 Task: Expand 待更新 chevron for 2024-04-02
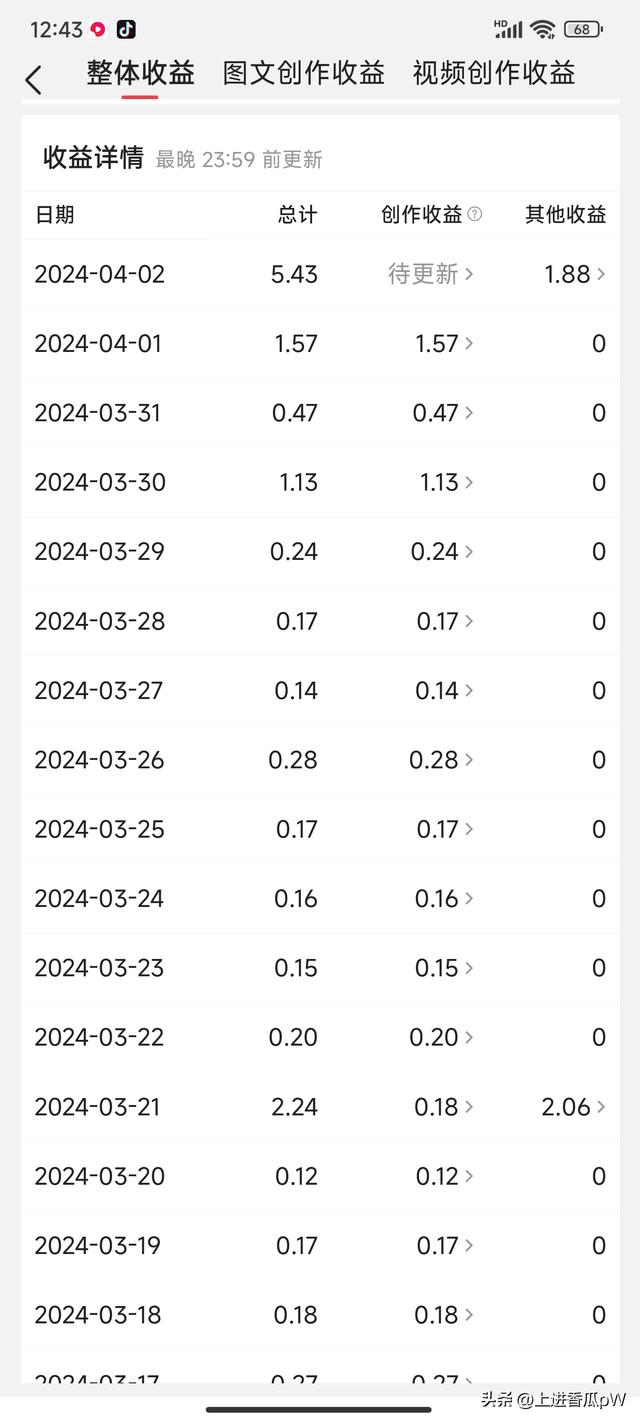tap(469, 274)
